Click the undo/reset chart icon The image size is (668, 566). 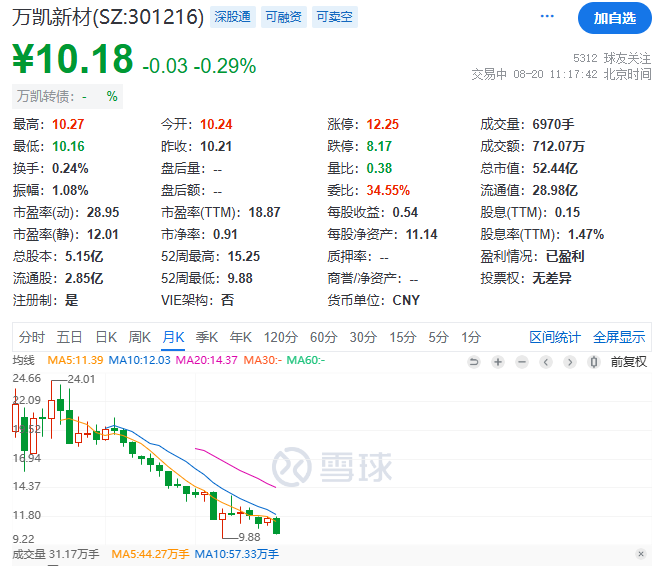click(x=474, y=362)
